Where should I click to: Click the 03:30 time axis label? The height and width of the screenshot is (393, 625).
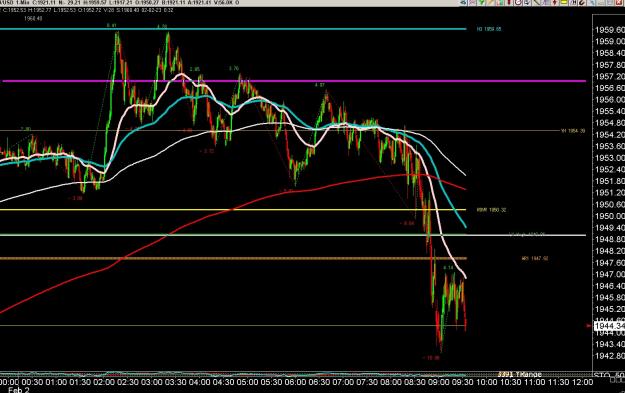tap(175, 382)
